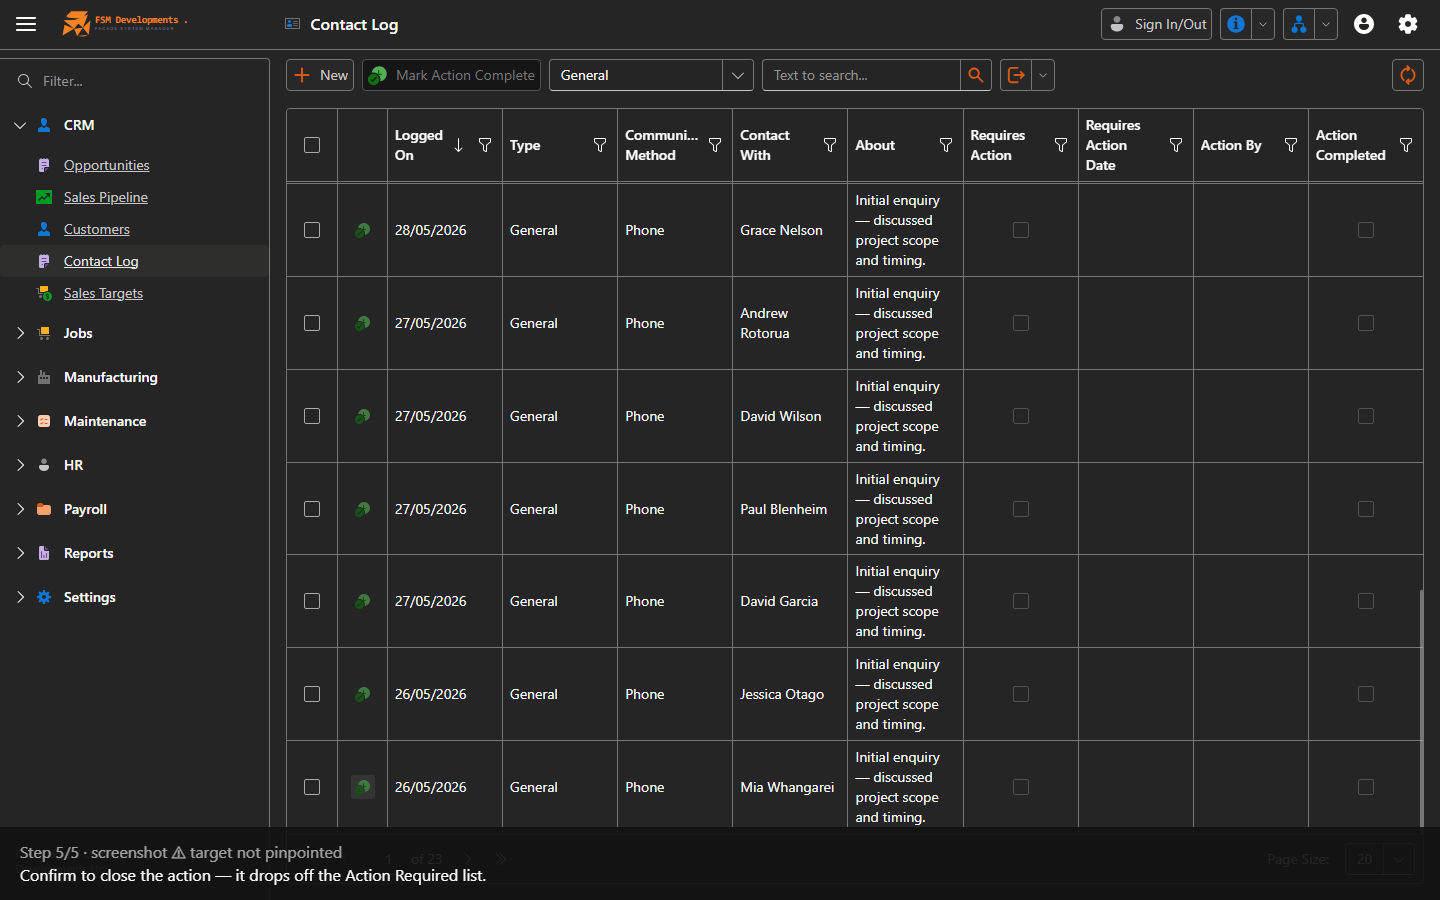Open the settings gear icon
1440x900 pixels.
pos(1408,24)
